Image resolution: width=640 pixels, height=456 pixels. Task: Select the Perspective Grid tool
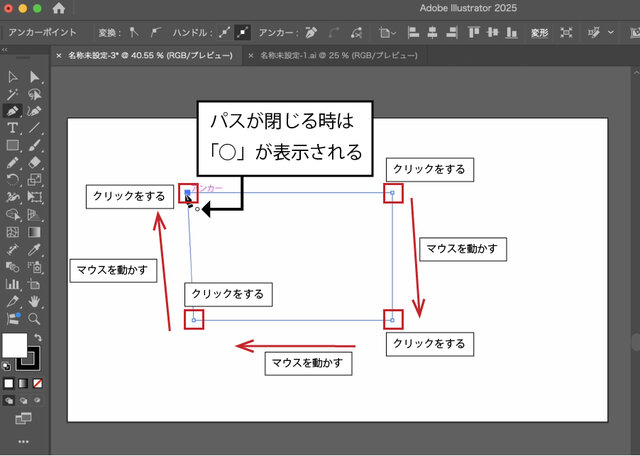click(x=35, y=214)
